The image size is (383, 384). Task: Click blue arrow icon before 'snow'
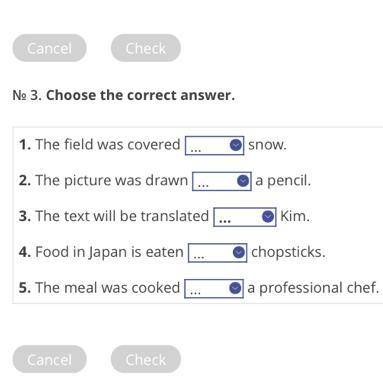(x=236, y=145)
